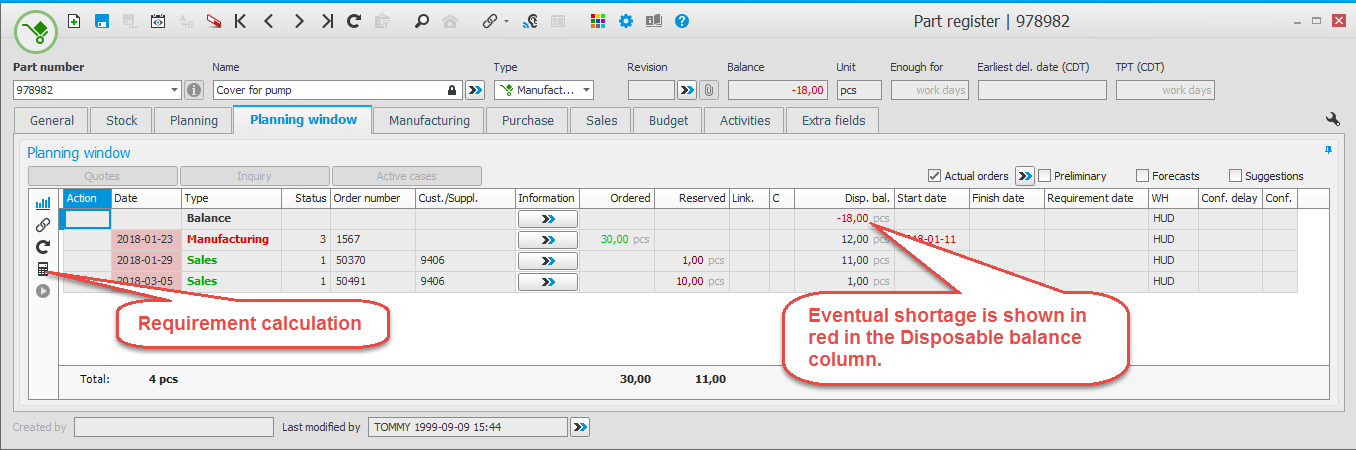Image resolution: width=1356 pixels, height=450 pixels.
Task: Open the magnifier search icon in the toolbar
Action: coord(422,21)
